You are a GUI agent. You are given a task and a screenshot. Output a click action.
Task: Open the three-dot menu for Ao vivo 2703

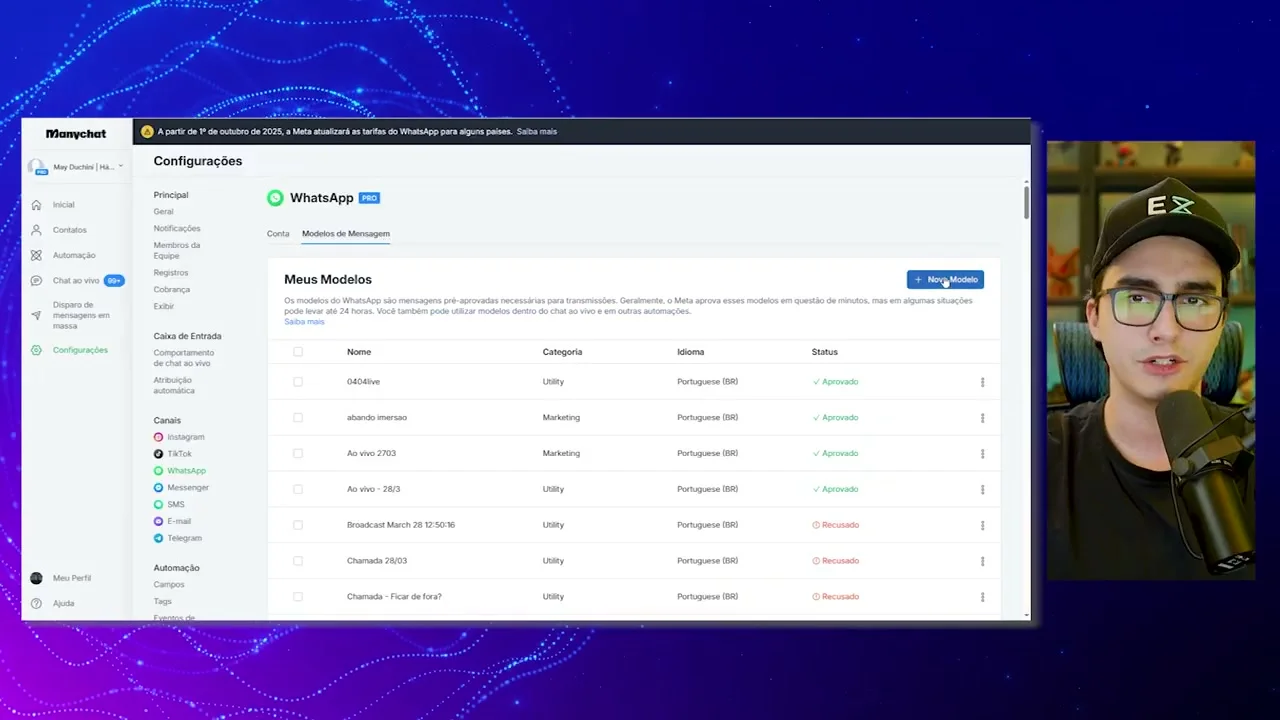982,454
